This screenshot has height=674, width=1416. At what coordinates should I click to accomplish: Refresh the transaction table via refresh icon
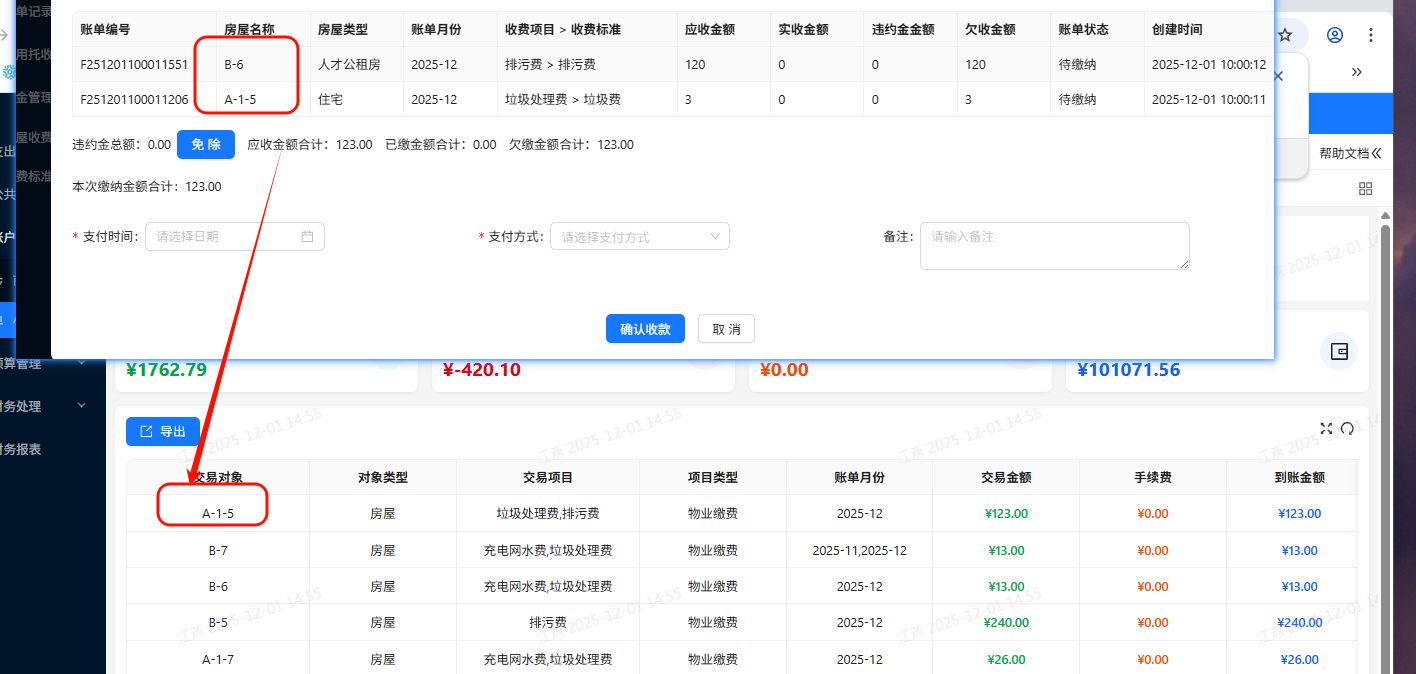point(1347,428)
